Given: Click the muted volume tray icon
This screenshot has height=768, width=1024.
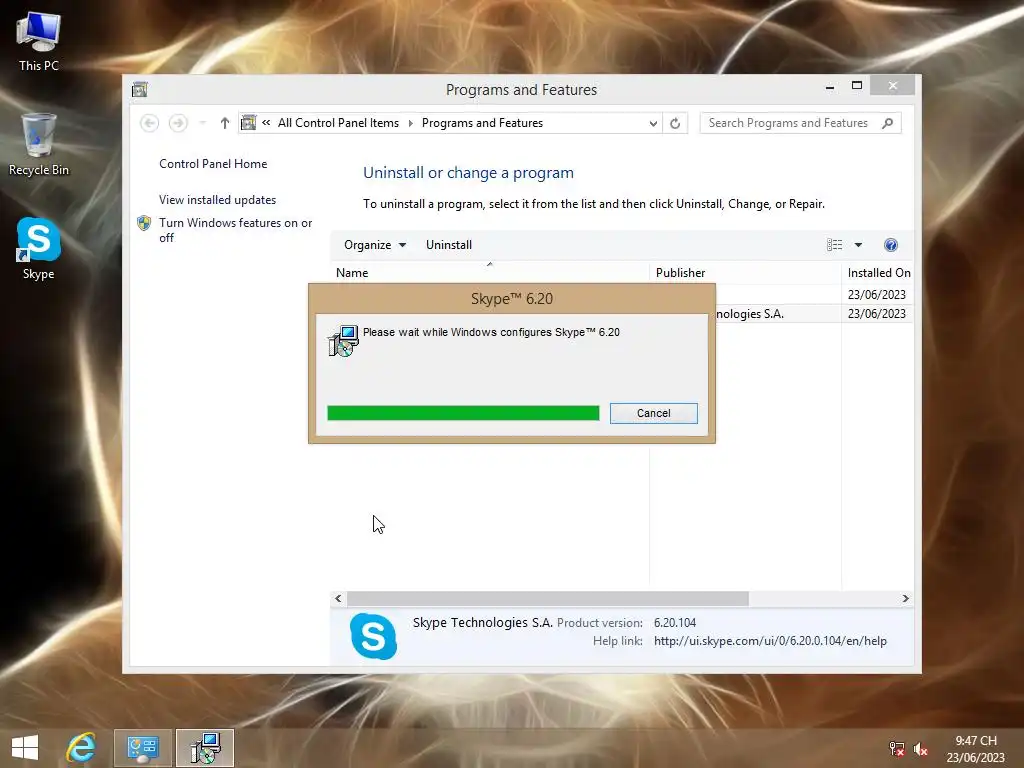Looking at the screenshot, I should pyautogui.click(x=921, y=749).
